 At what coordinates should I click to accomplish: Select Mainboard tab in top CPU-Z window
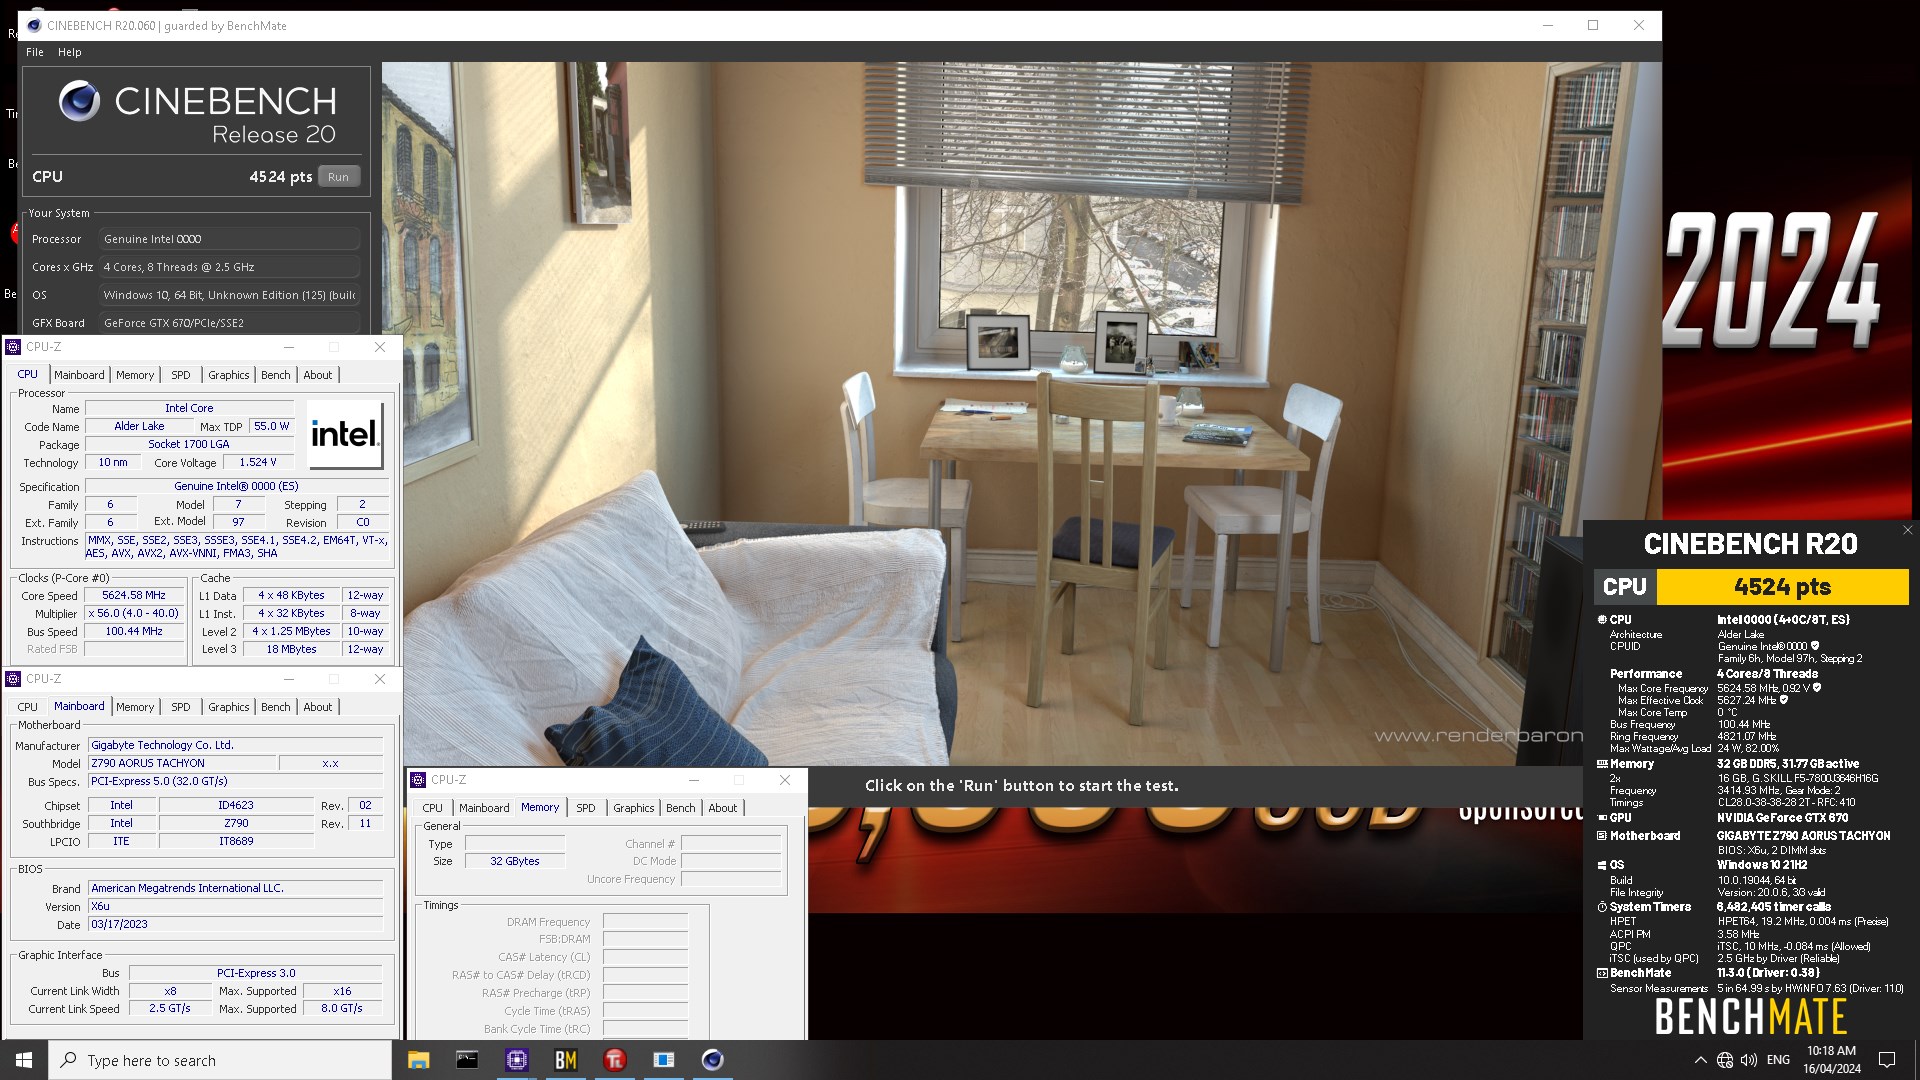[x=79, y=375]
